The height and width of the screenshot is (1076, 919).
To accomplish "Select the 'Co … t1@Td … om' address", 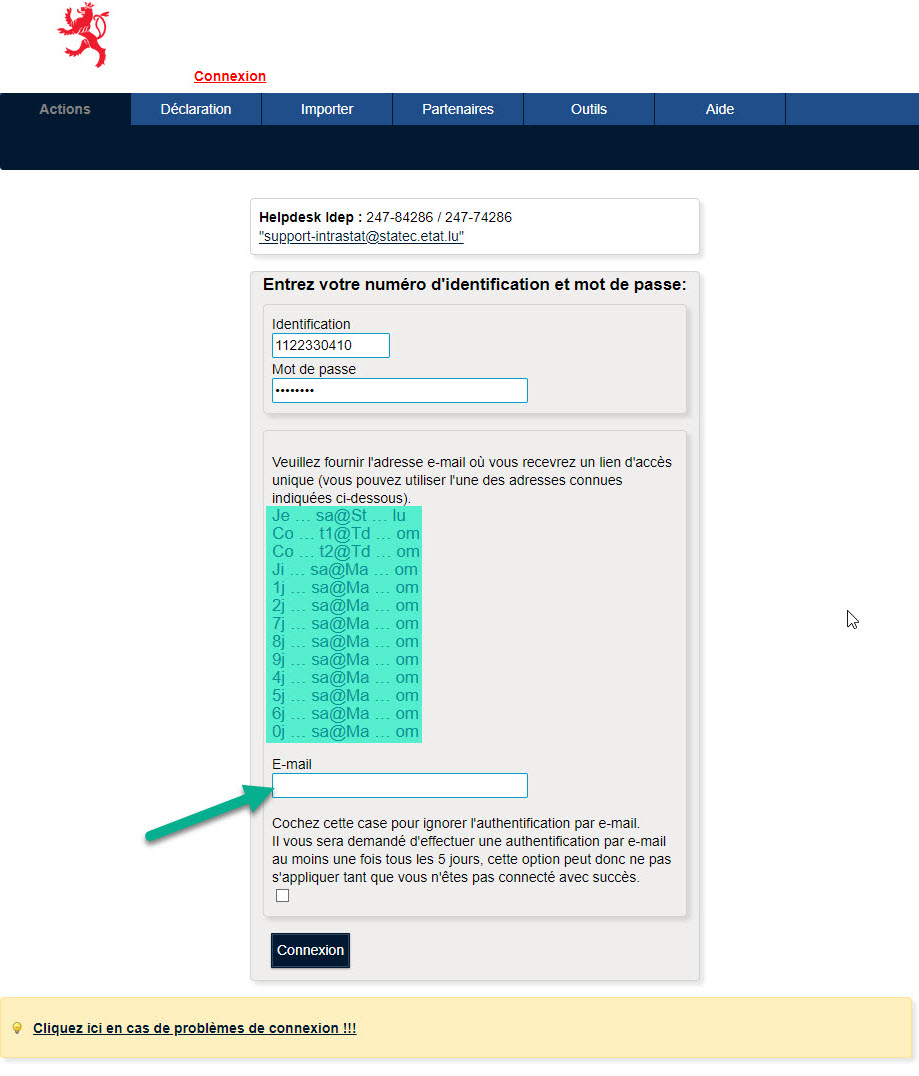I will 346,533.
